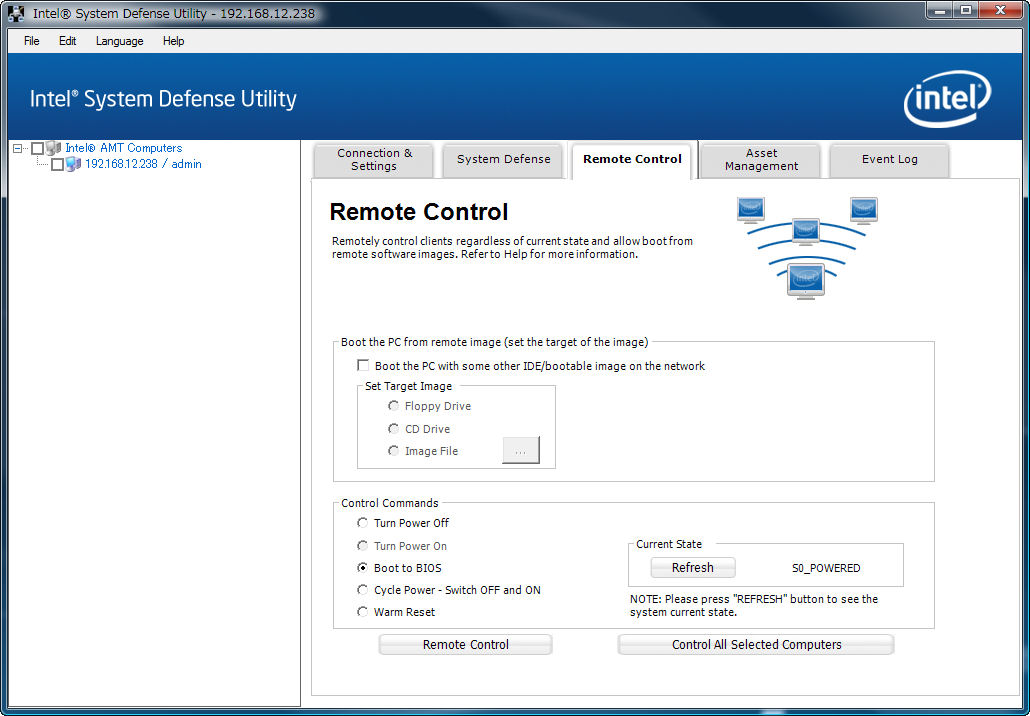This screenshot has height=716, width=1030.
Task: Select Turn Power Off command
Action: (x=362, y=523)
